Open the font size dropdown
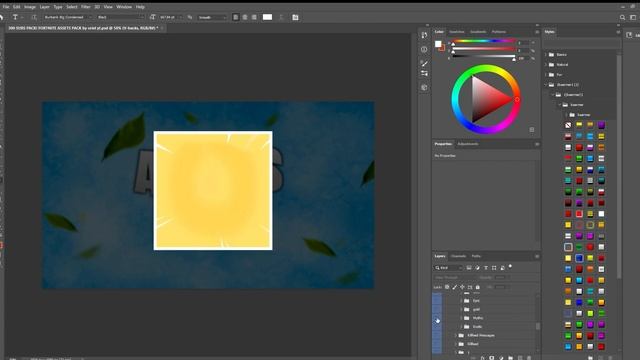640x360 pixels. click(171, 17)
